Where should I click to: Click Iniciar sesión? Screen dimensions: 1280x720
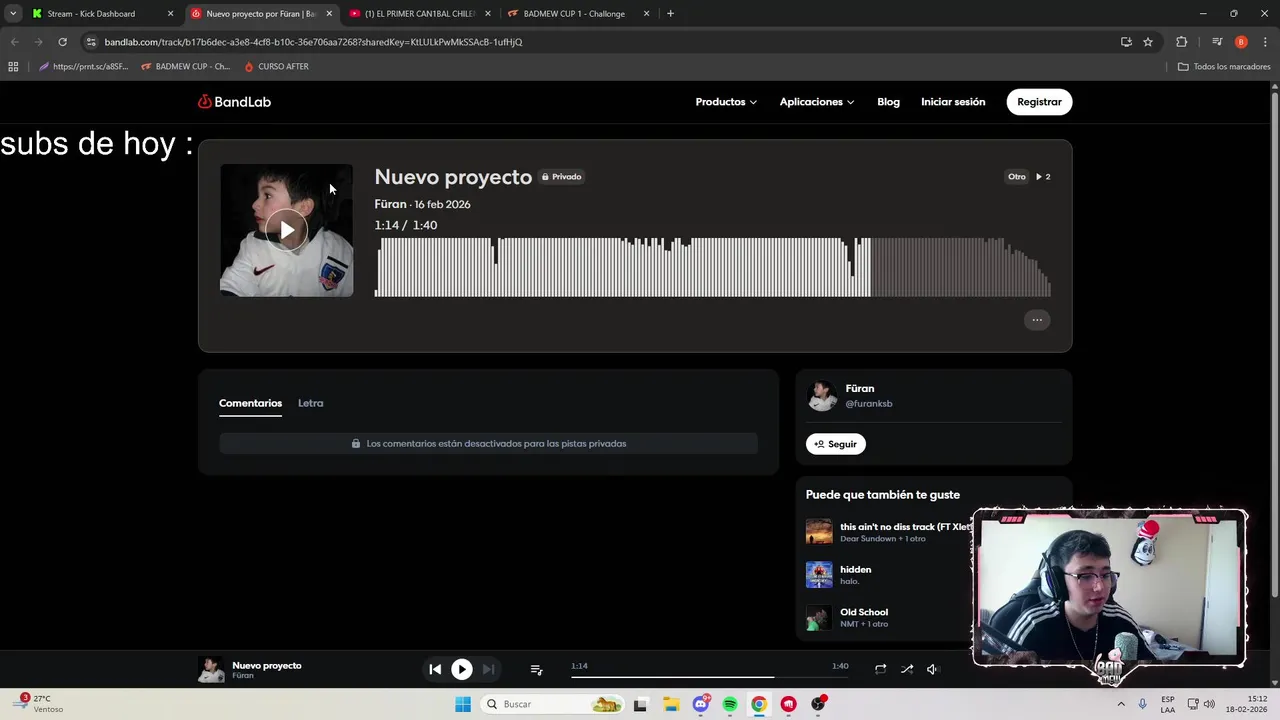(x=953, y=102)
